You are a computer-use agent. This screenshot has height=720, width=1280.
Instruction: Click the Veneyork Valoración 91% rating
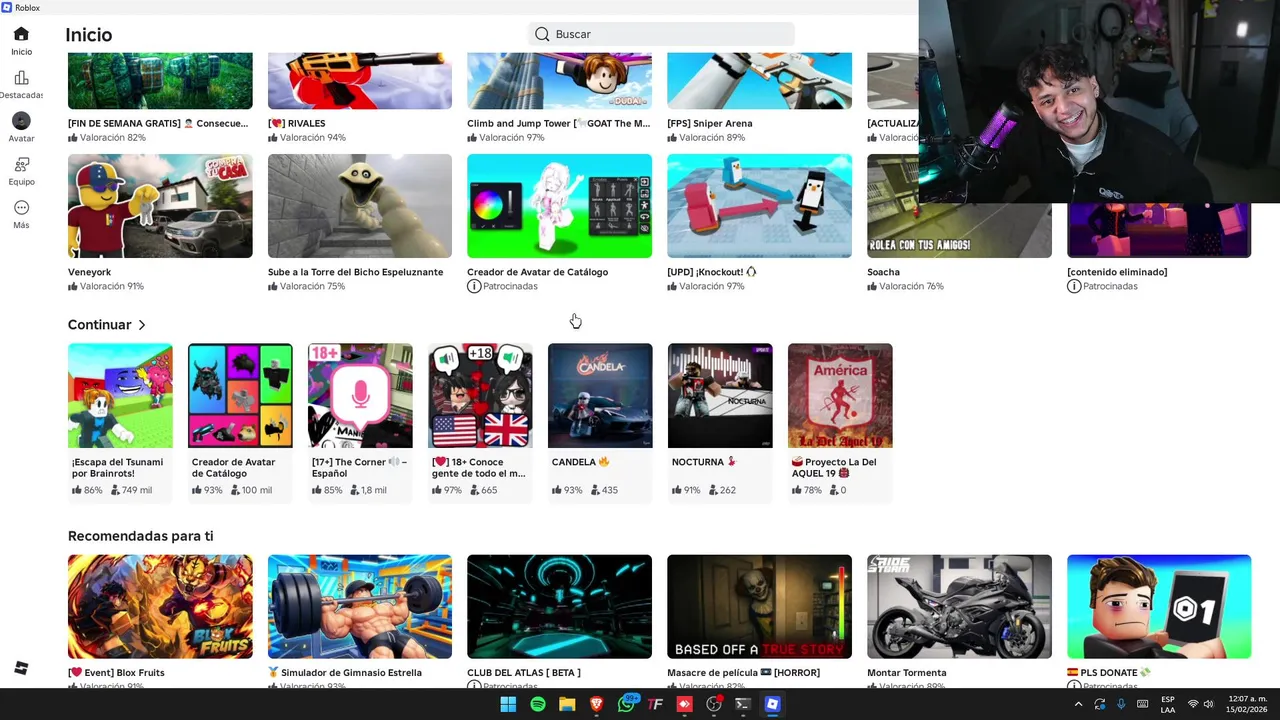point(106,286)
